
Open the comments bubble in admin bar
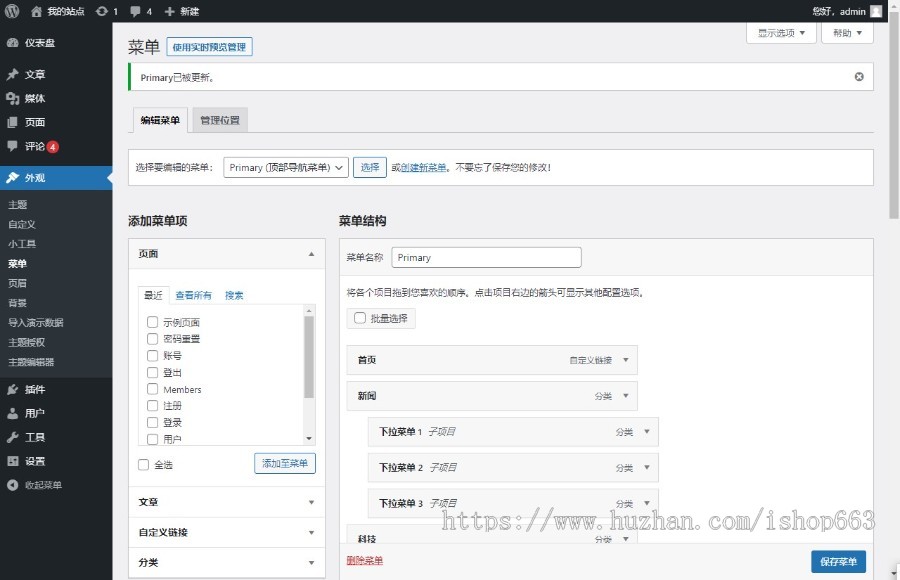[135, 11]
